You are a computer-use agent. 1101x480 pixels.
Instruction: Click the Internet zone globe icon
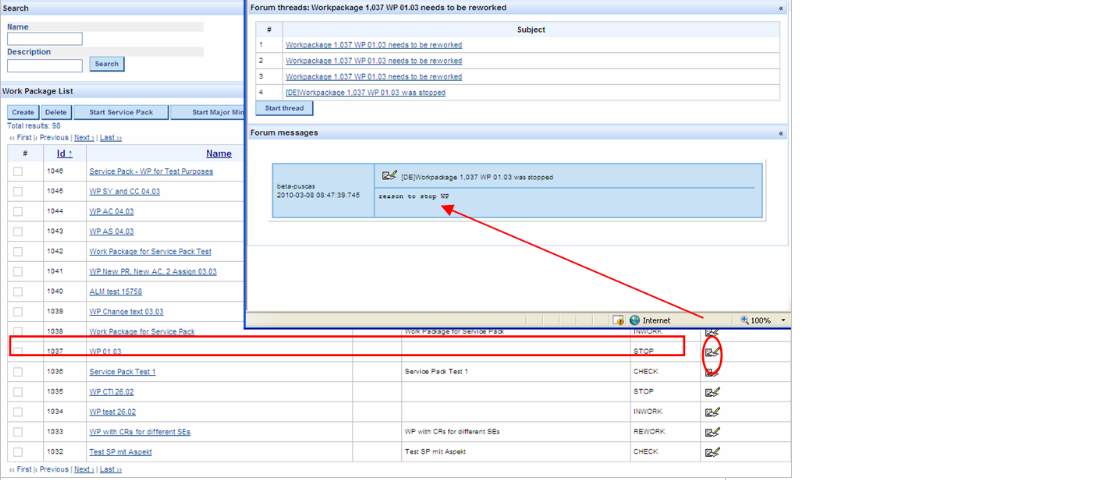(634, 320)
